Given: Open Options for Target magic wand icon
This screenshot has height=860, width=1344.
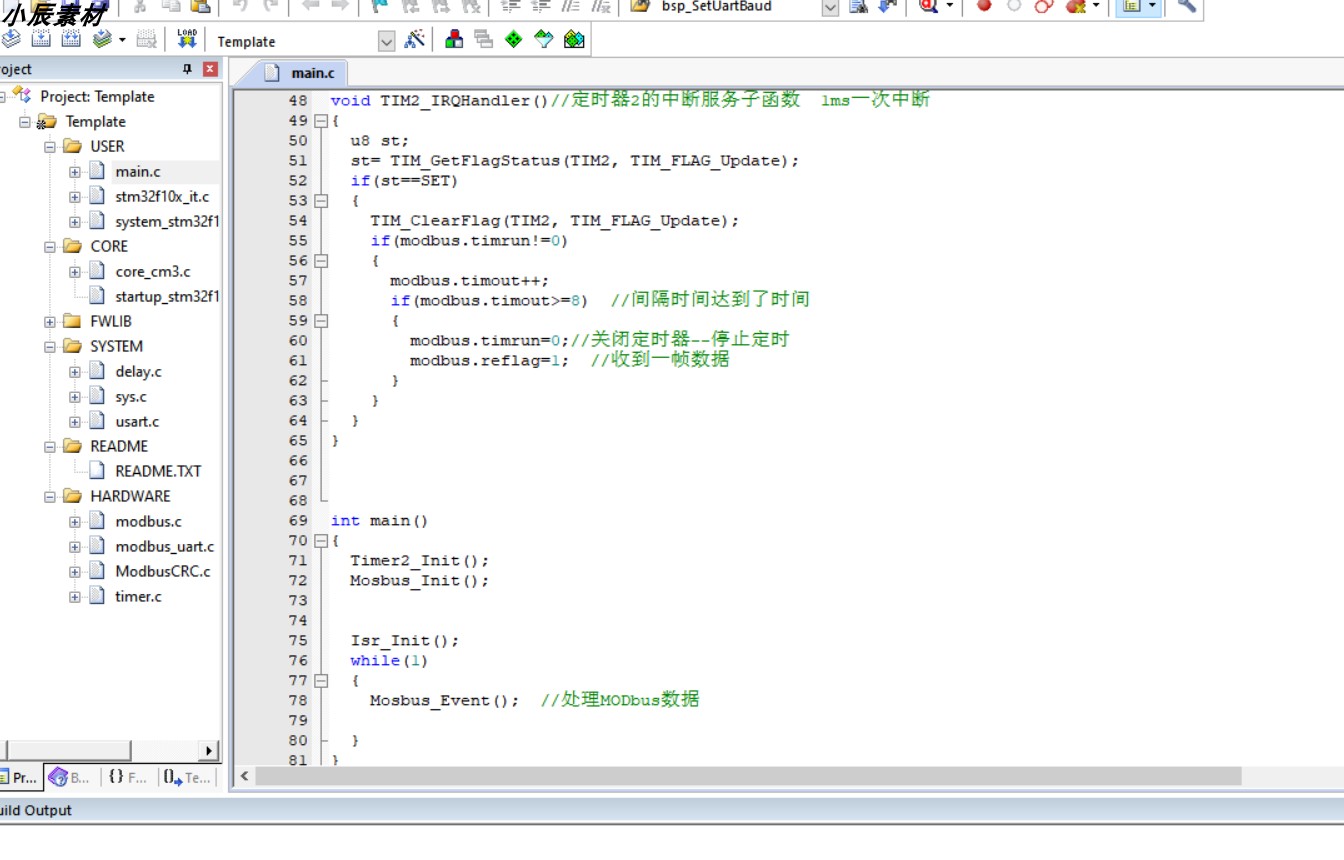Looking at the screenshot, I should 415,39.
